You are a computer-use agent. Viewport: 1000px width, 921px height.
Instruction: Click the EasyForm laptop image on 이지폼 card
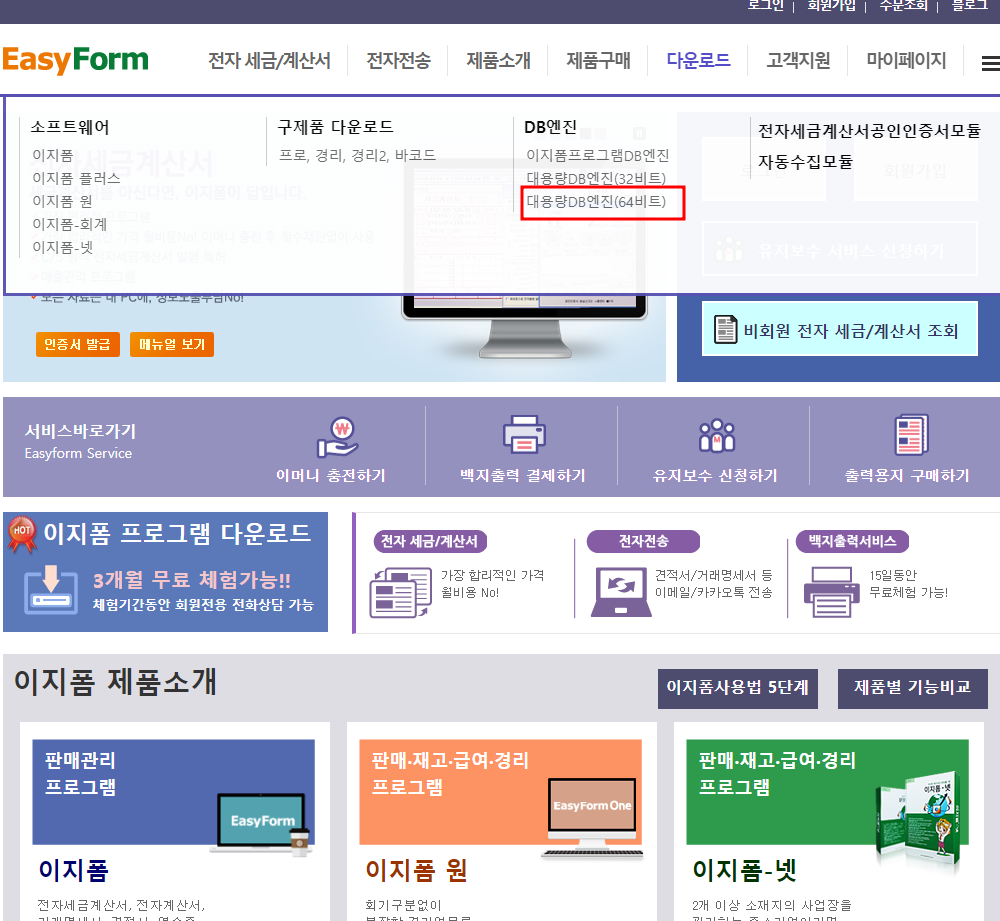tap(261, 823)
